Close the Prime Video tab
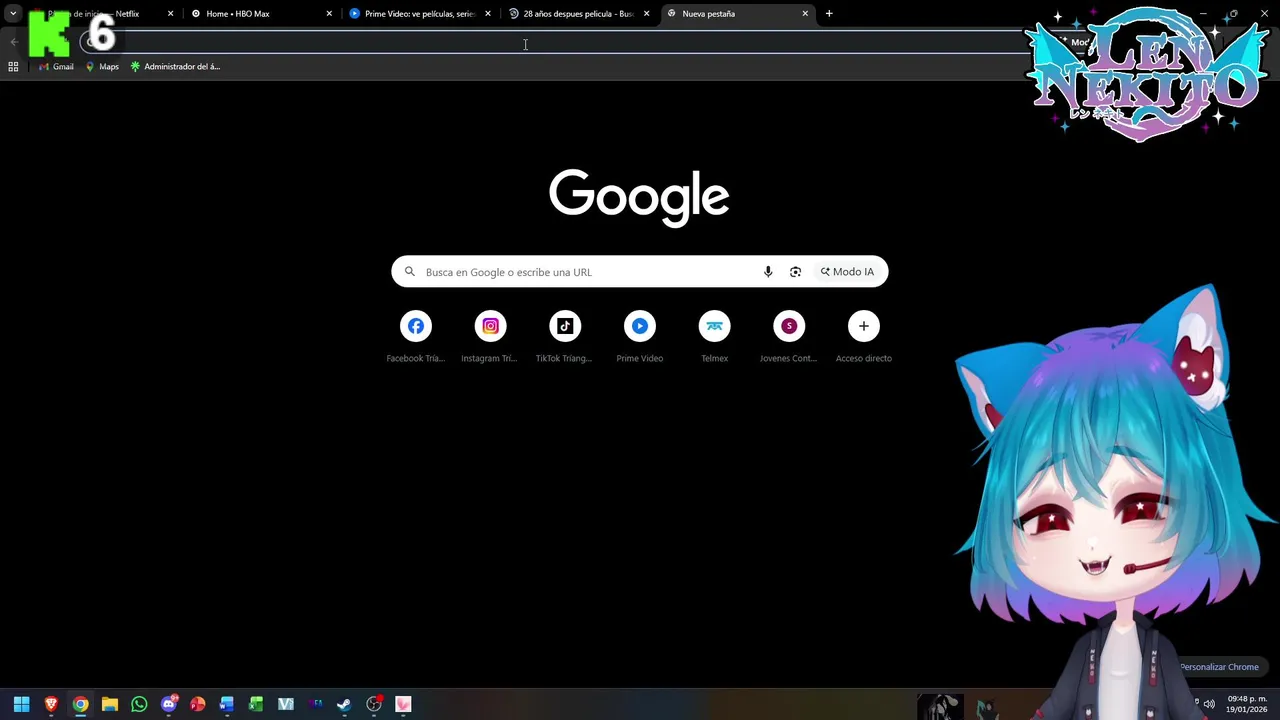This screenshot has height=720, width=1280. [488, 14]
